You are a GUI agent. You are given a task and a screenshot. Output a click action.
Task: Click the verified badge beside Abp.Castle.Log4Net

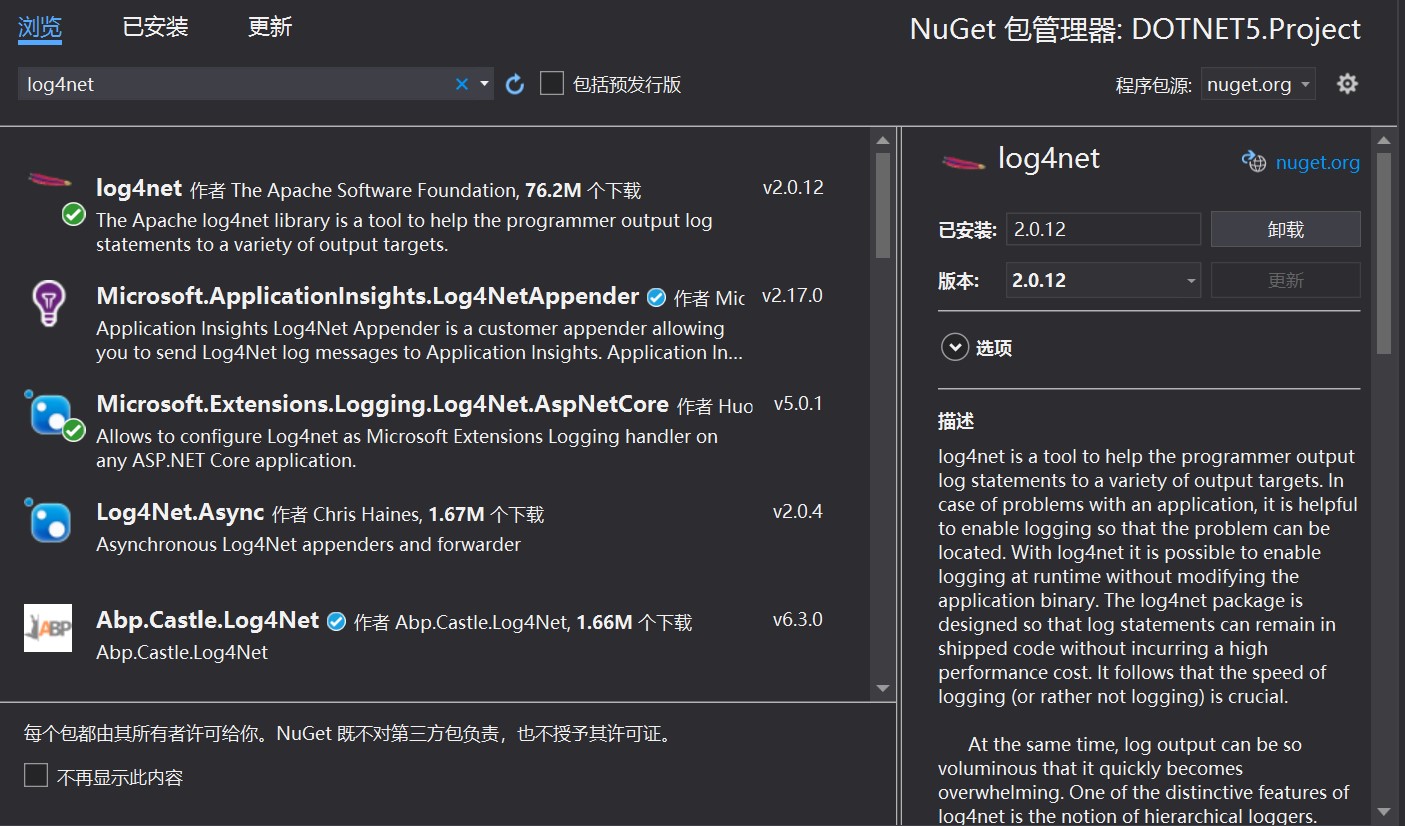coord(337,621)
